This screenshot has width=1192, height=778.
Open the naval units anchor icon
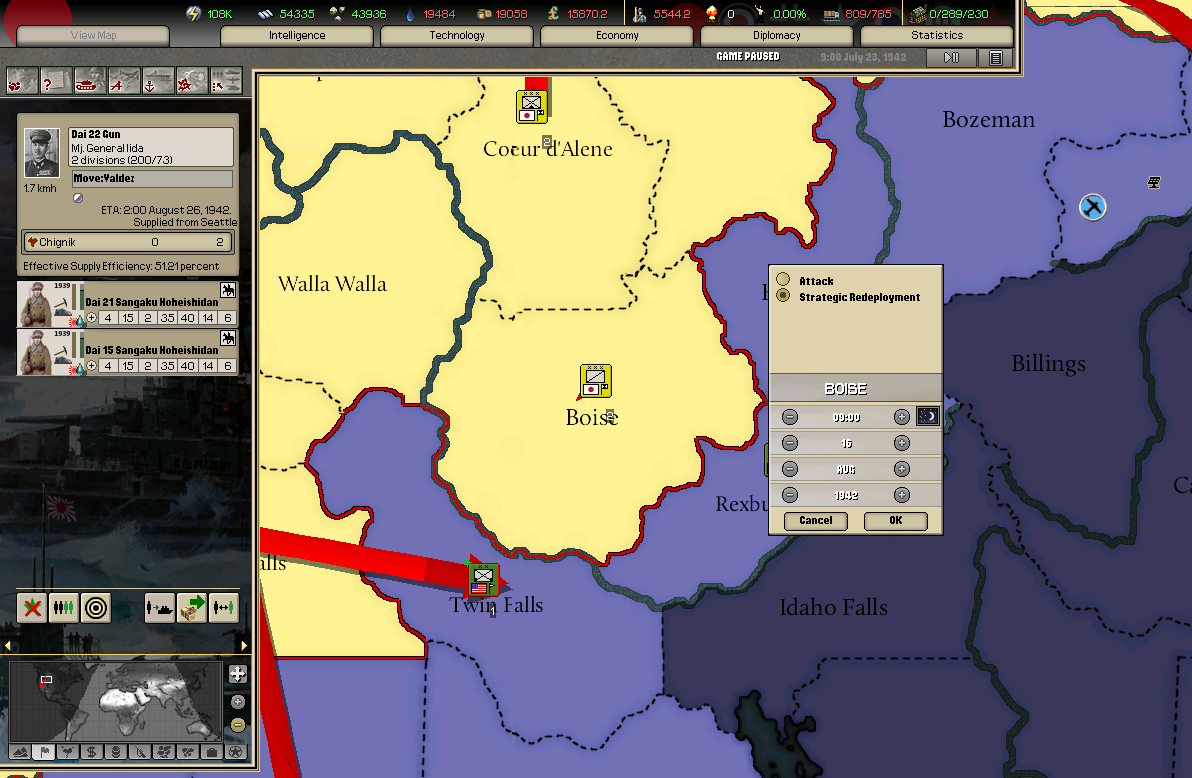[x=158, y=81]
